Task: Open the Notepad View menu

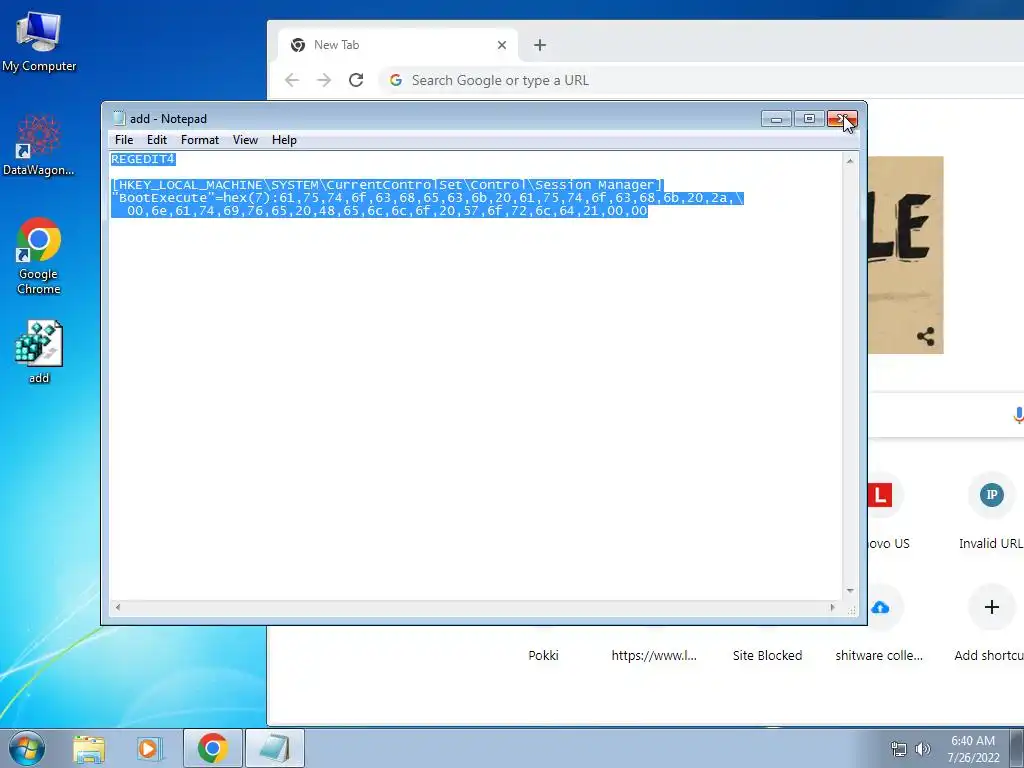Action: click(x=246, y=140)
